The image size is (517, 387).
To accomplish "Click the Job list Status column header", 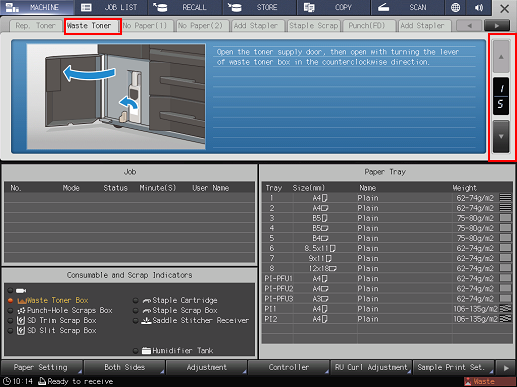I will click(x=115, y=188).
